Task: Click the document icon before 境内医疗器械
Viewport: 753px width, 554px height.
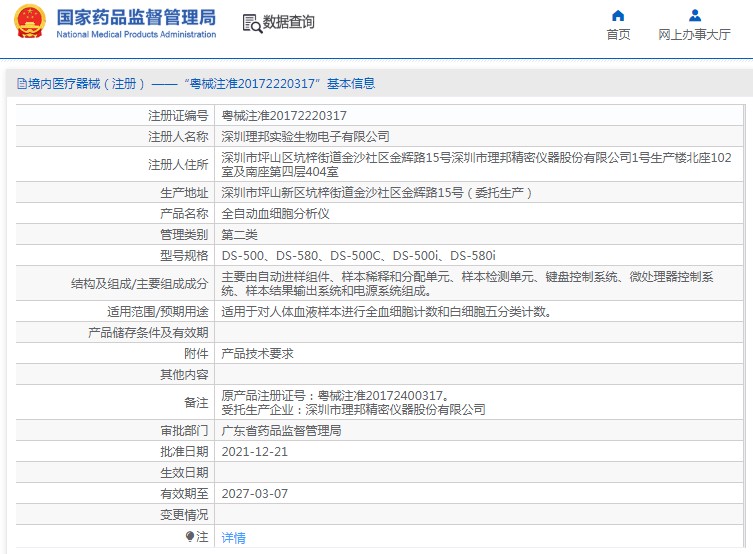Action: [x=22, y=84]
